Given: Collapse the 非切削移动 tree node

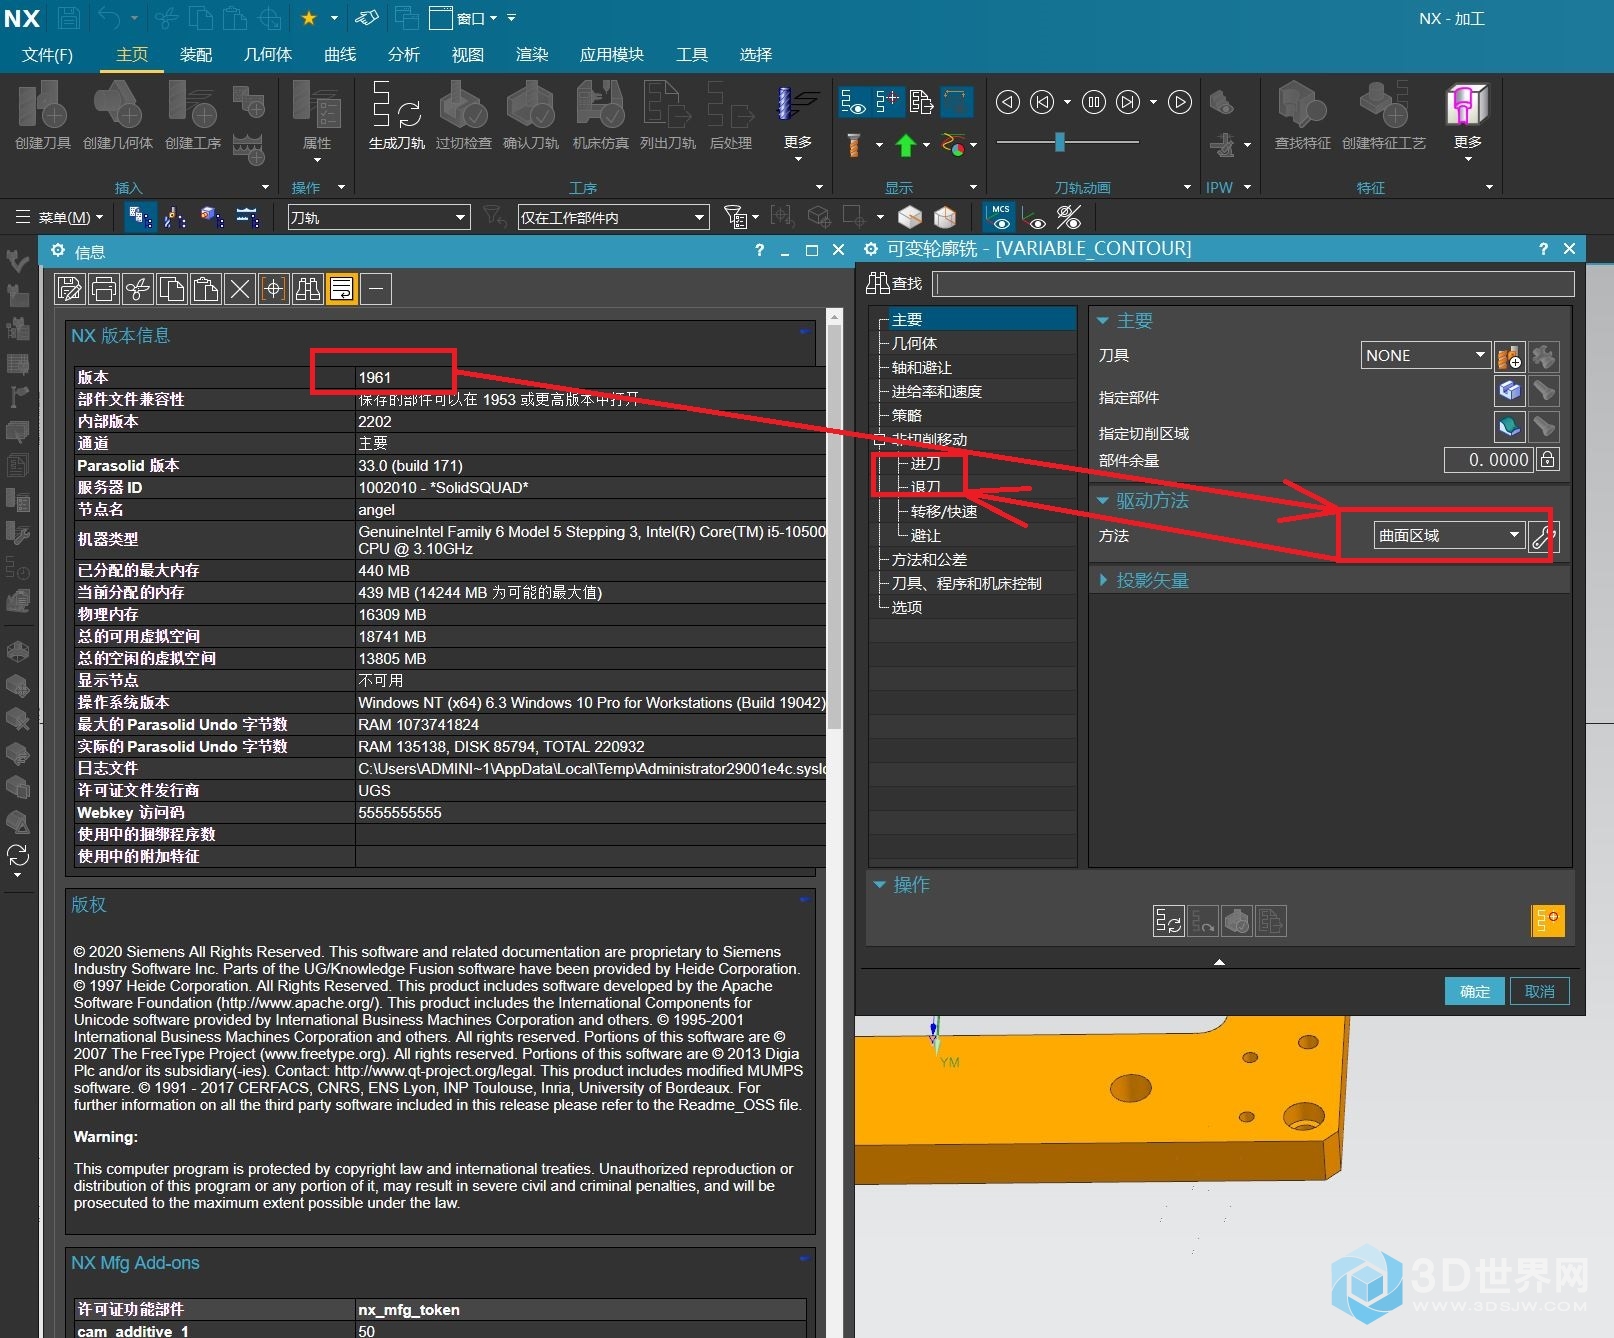Looking at the screenshot, I should pyautogui.click(x=879, y=439).
